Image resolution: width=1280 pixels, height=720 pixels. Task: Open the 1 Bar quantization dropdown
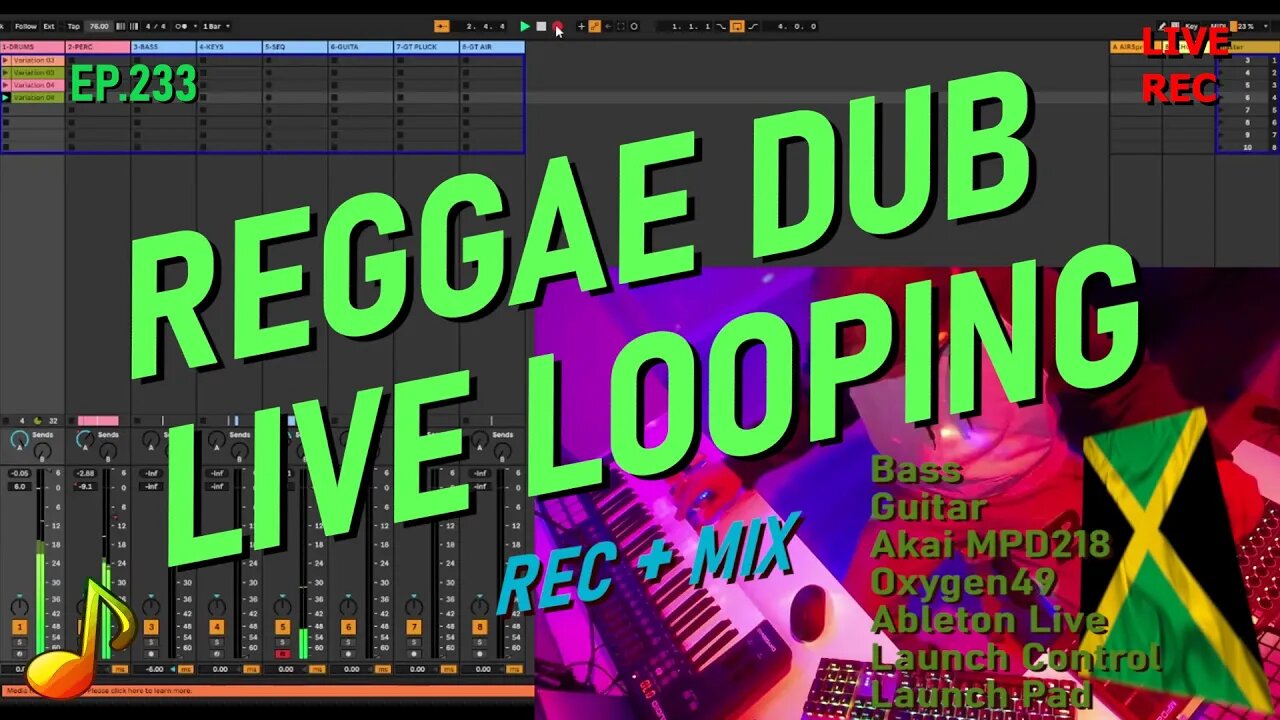point(216,26)
